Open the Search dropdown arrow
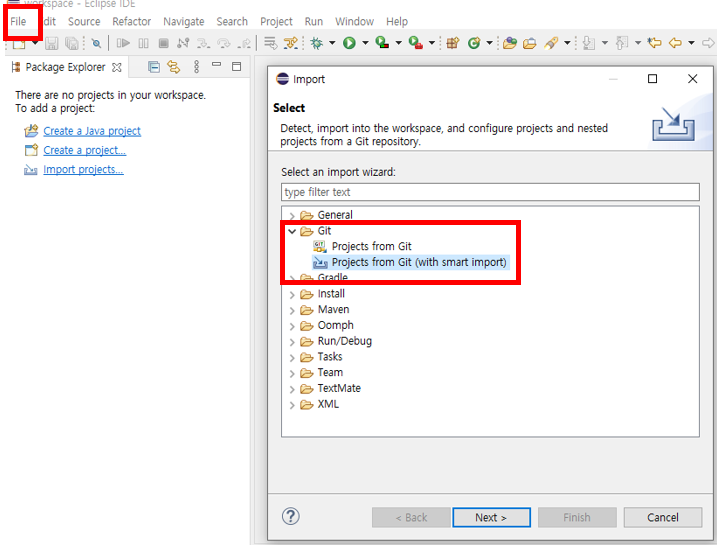The height and width of the screenshot is (545, 717). pyautogui.click(x=567, y=43)
